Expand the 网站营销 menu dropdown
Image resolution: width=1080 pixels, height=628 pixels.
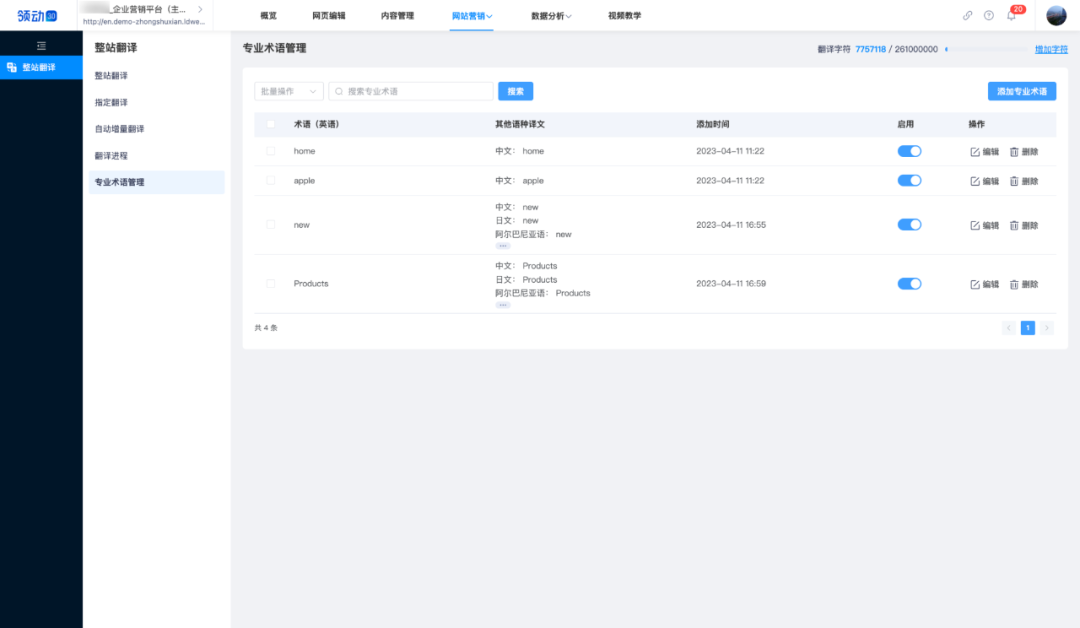click(471, 15)
